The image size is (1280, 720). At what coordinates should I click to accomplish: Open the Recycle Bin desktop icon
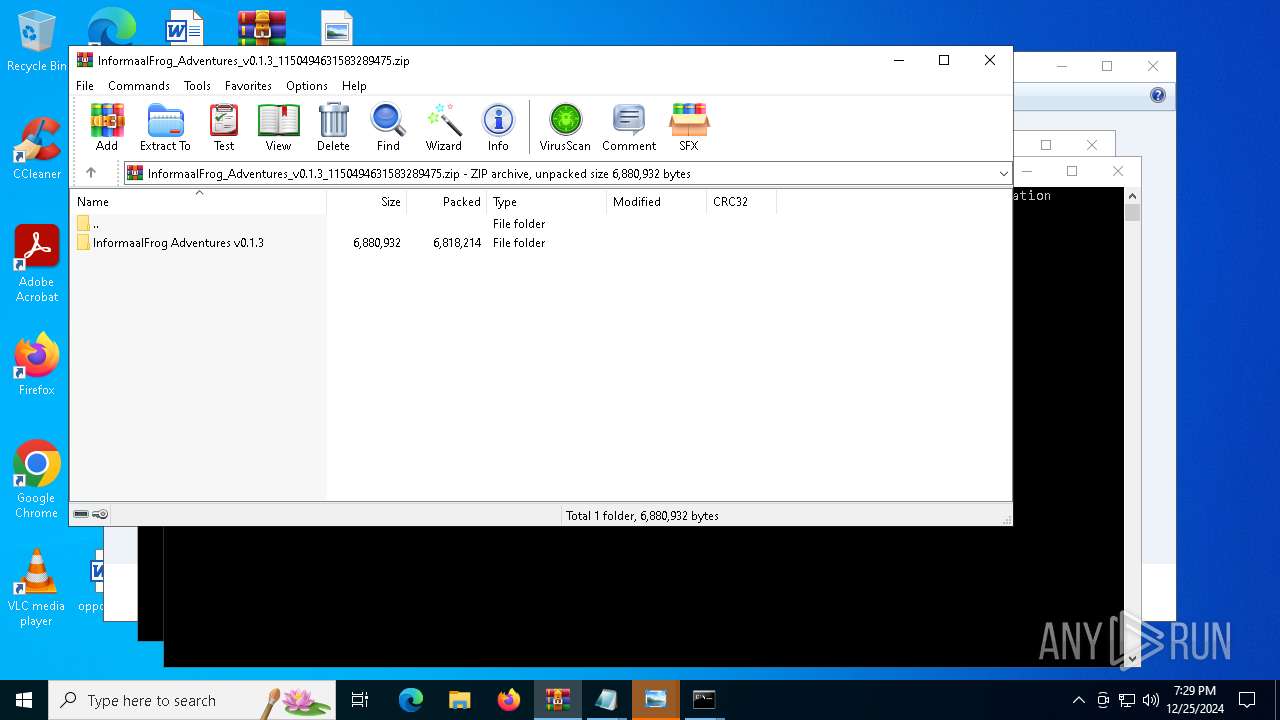tap(36, 42)
